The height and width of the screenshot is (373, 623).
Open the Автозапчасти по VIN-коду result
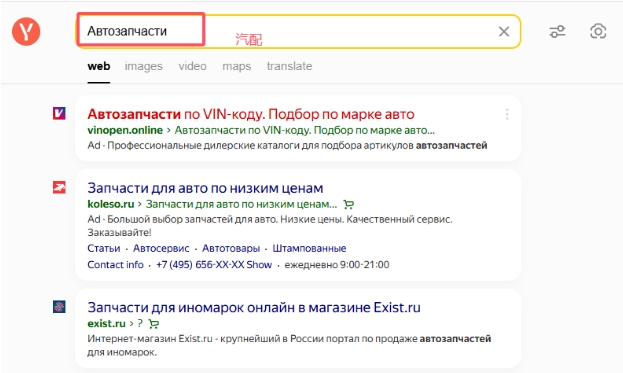[251, 114]
